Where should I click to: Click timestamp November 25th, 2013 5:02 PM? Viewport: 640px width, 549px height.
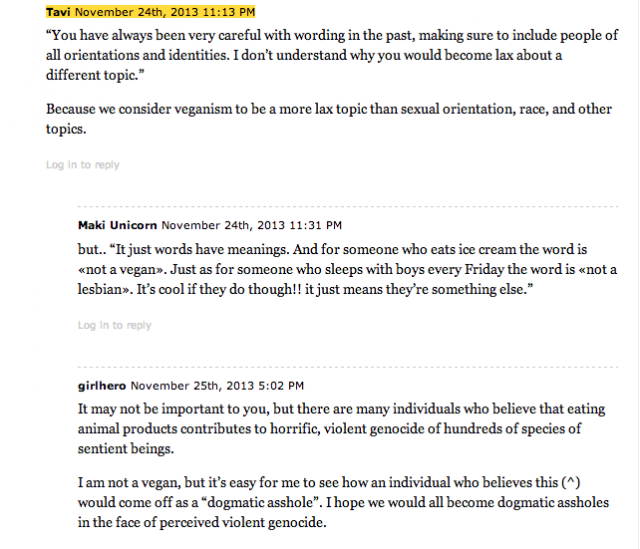[x=217, y=385]
